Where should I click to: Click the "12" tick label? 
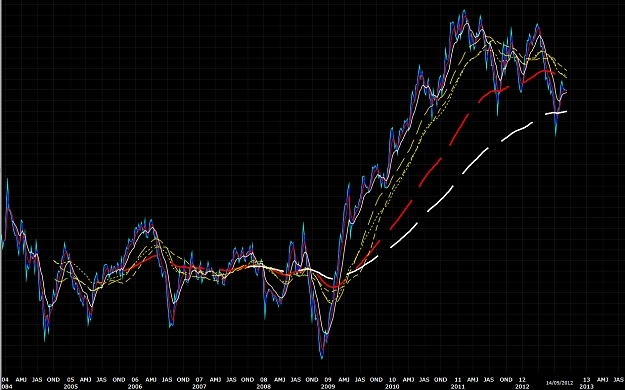coord(522,380)
